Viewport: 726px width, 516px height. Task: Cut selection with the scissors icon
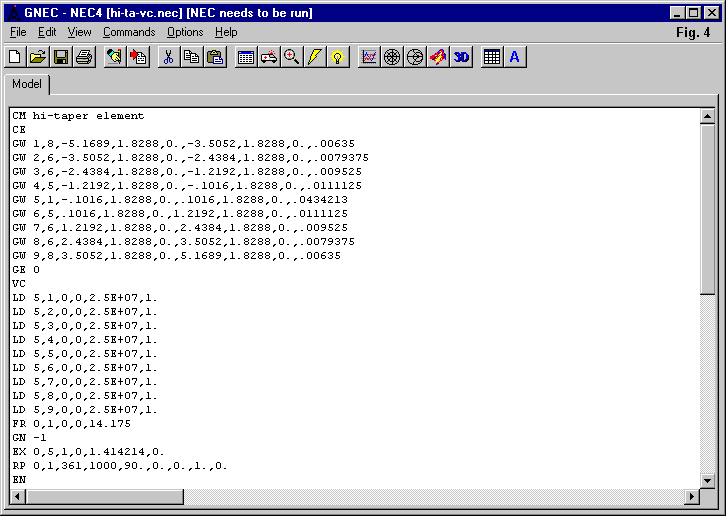point(168,57)
